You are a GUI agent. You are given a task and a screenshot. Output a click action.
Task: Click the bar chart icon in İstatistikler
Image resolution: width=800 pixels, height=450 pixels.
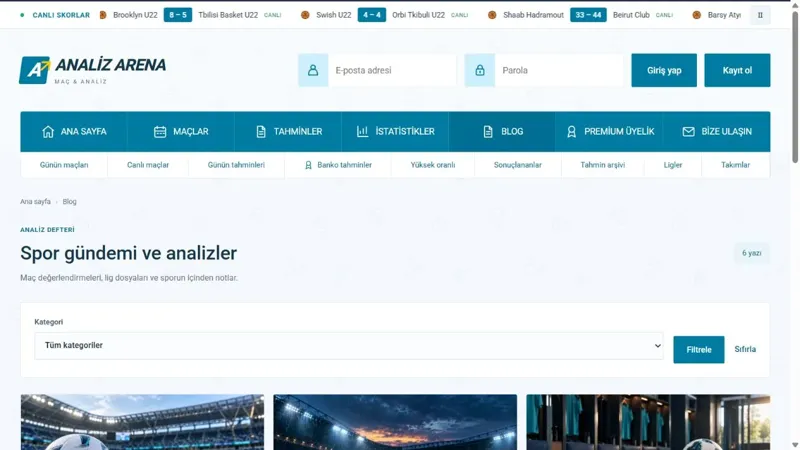362,132
